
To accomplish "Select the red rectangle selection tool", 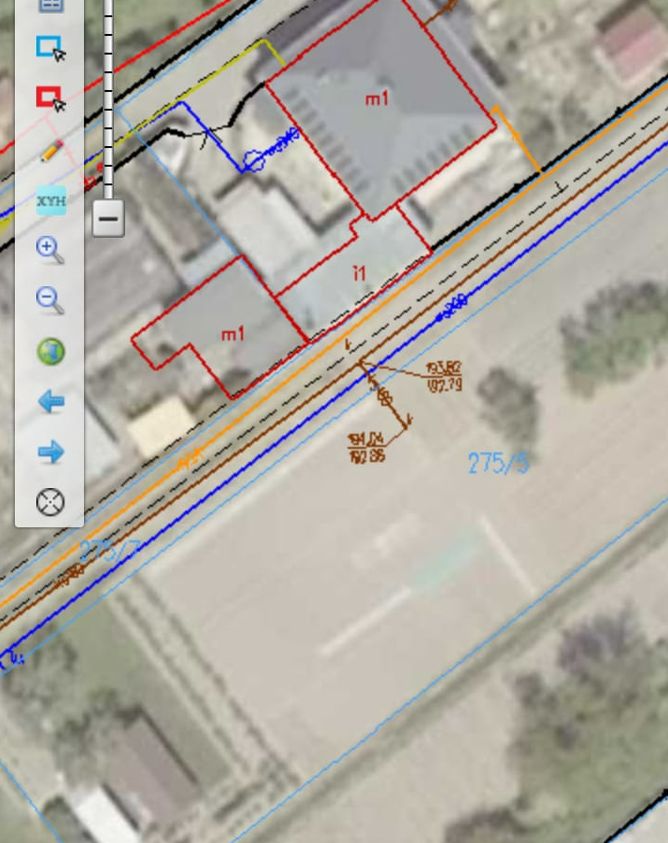I will click(51, 98).
